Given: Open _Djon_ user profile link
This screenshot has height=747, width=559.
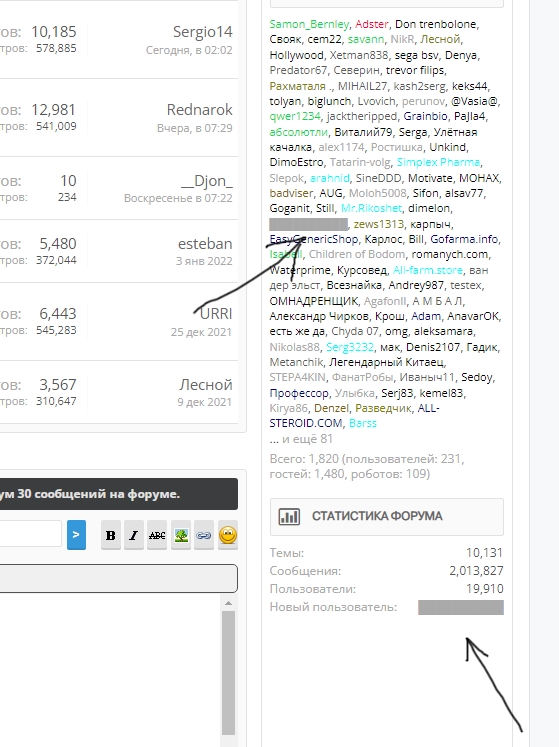Looking at the screenshot, I should pyautogui.click(x=207, y=181).
